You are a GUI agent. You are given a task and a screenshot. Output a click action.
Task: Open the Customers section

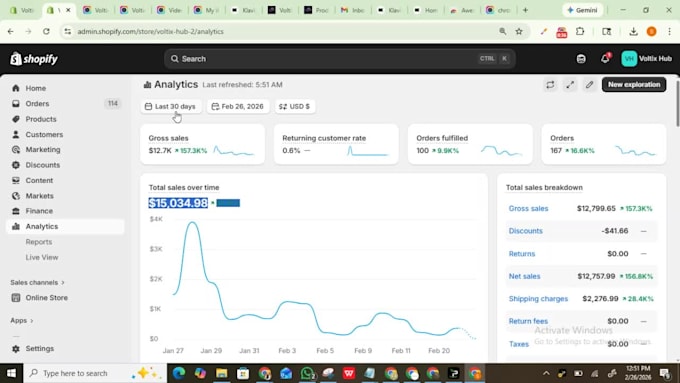point(44,134)
